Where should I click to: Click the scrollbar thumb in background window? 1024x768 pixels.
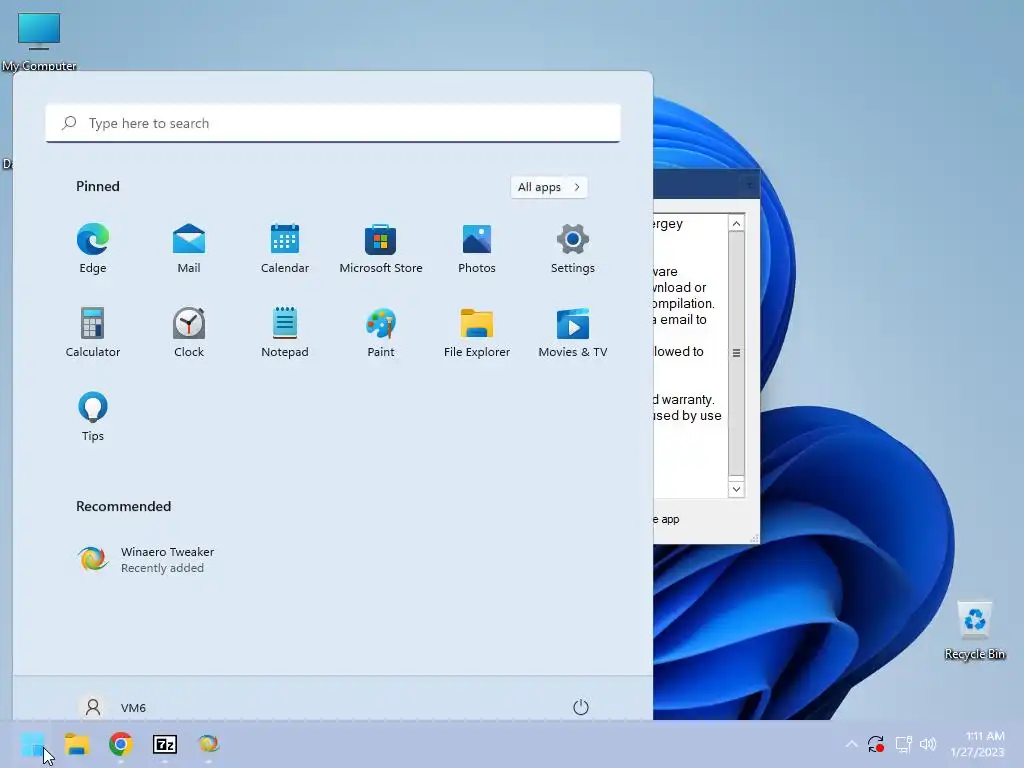[x=737, y=353]
